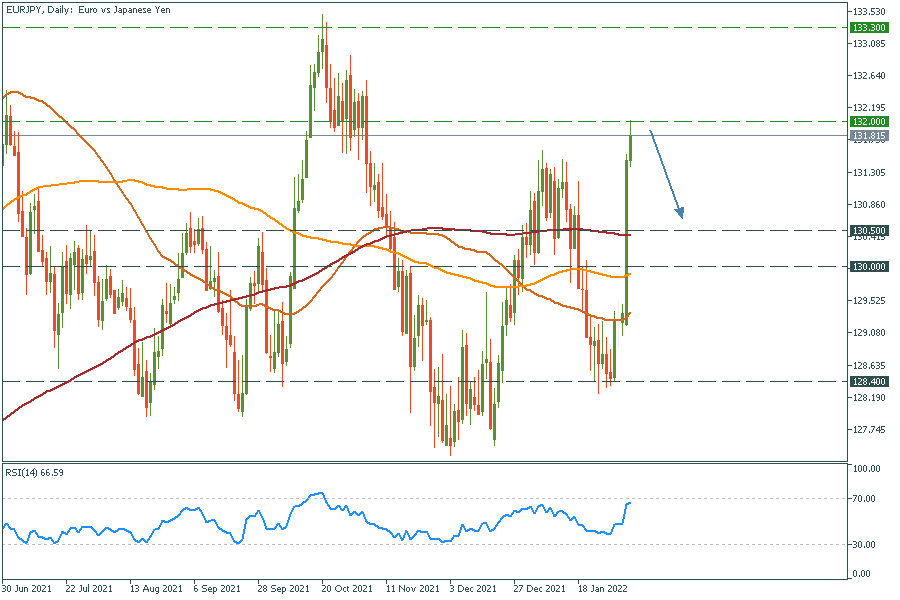The image size is (900, 600).
Task: Select the RSI 70.00 overbought level label
Action: pos(865,498)
